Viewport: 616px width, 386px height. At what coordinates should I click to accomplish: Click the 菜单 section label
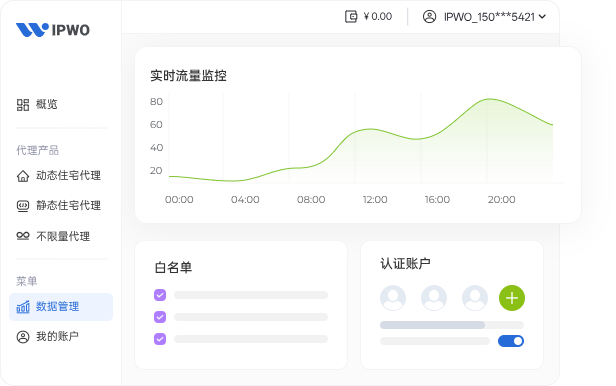[26, 281]
